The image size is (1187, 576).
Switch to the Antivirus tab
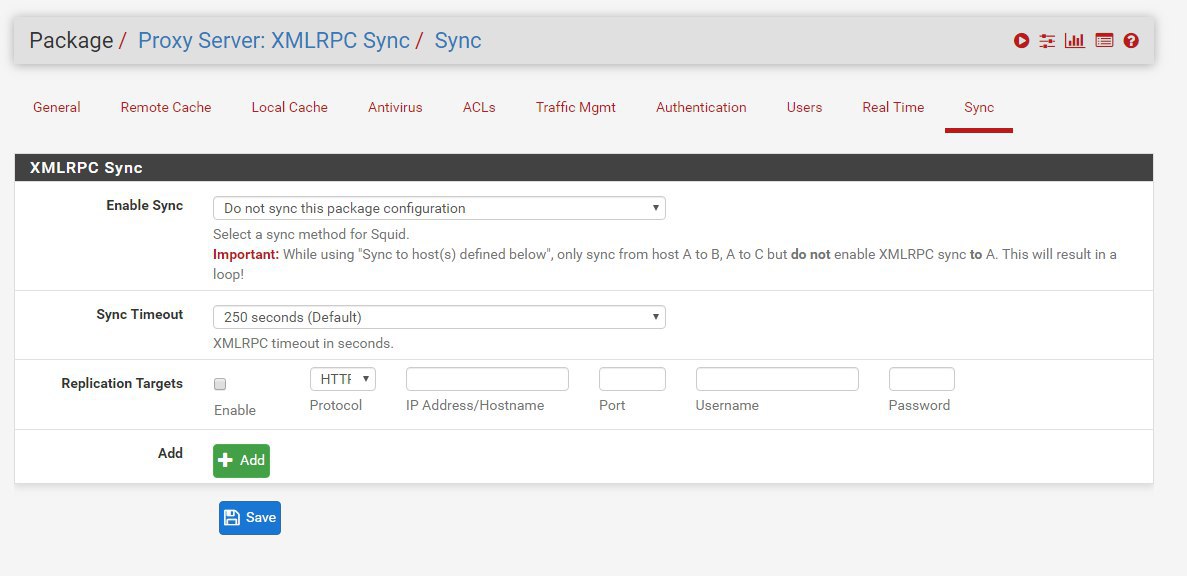coord(395,107)
